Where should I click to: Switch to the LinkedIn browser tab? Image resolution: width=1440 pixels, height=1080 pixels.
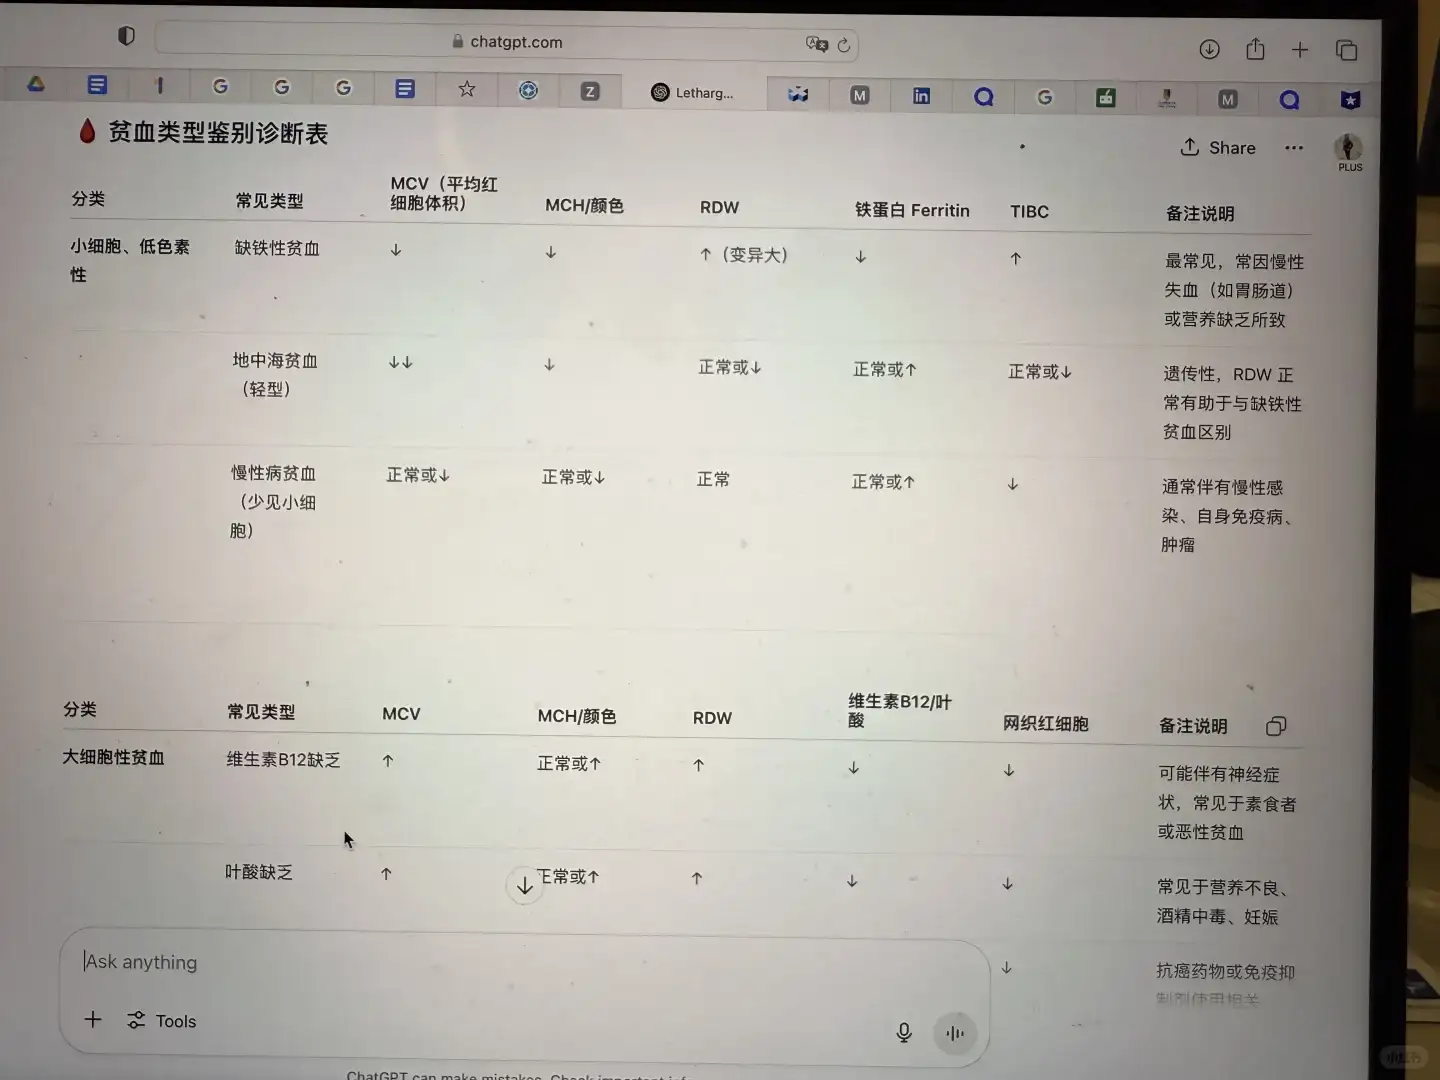pyautogui.click(x=921, y=96)
